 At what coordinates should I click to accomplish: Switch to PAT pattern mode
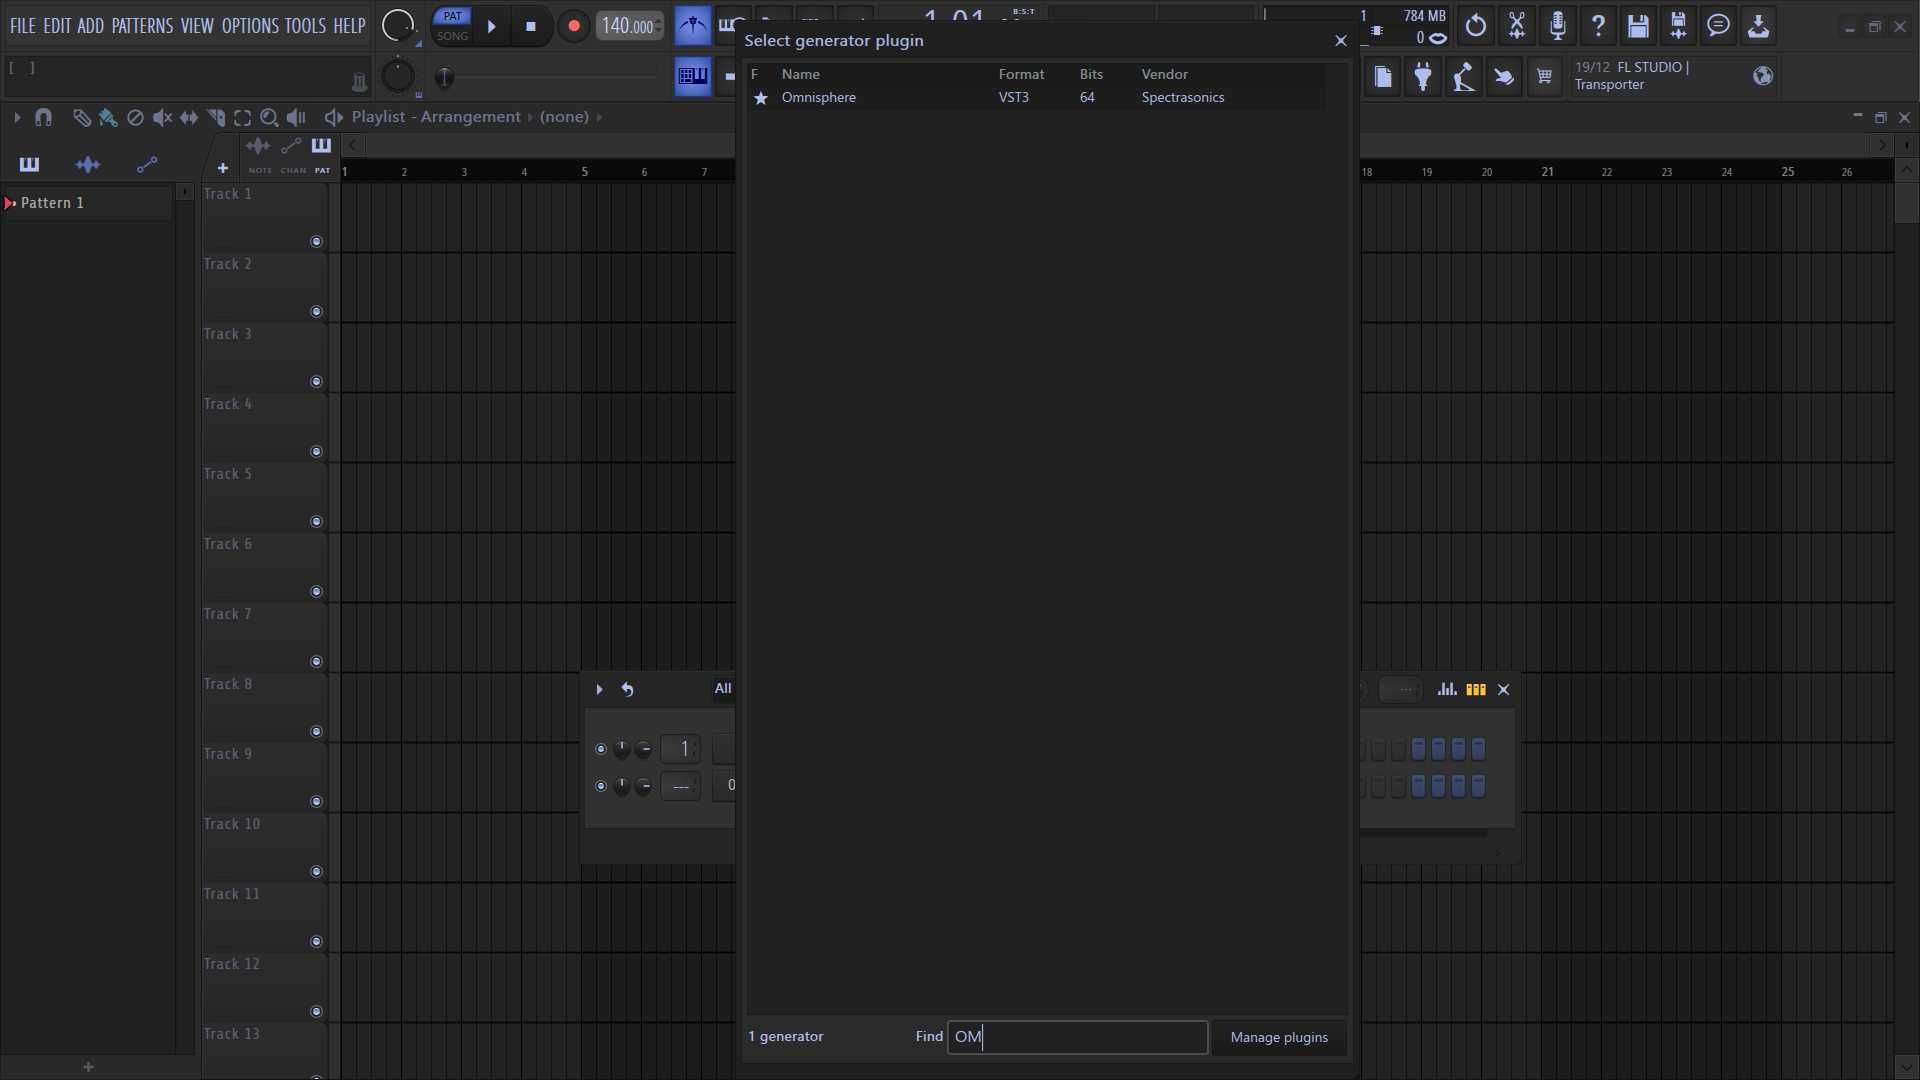click(x=452, y=16)
